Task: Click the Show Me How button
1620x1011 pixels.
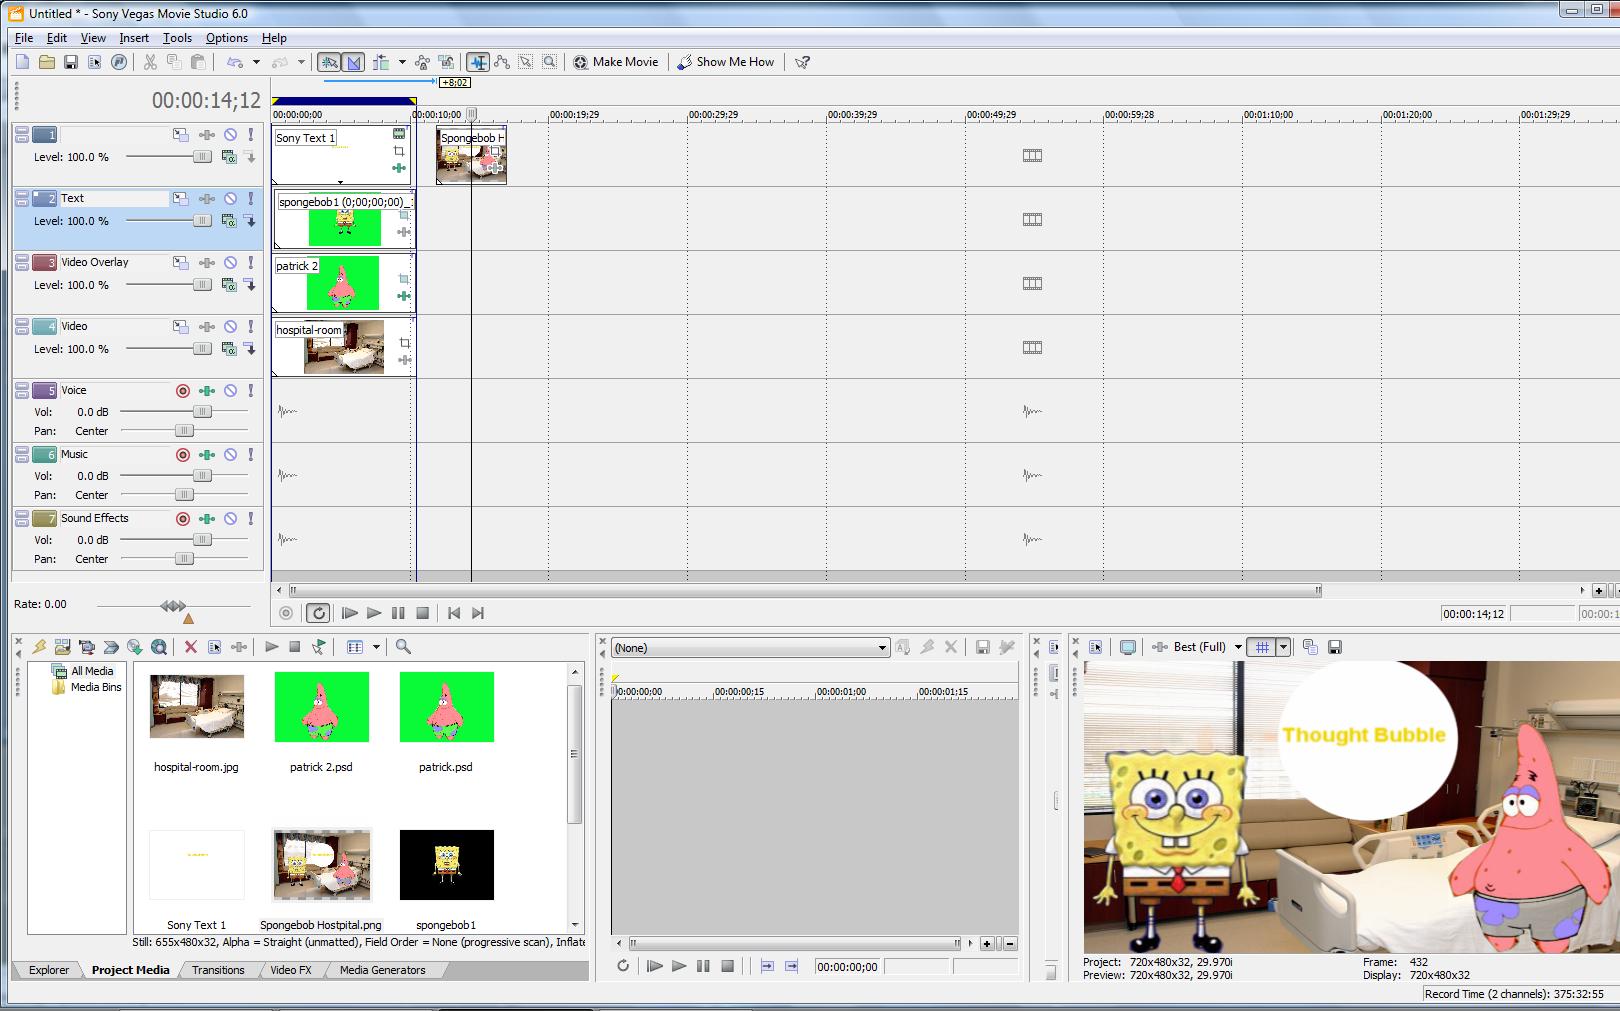Action: 726,62
